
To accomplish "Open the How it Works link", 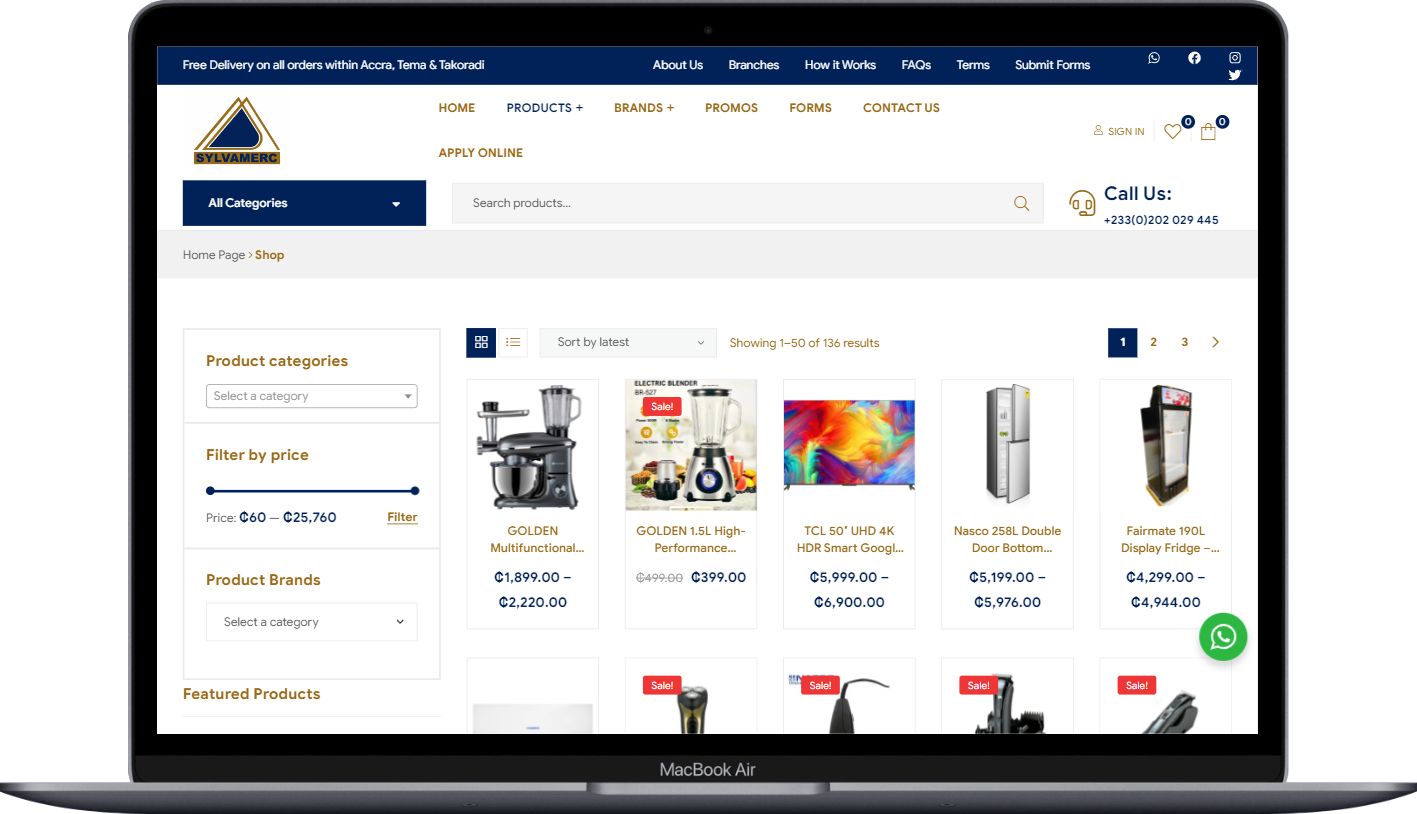I will pos(840,65).
